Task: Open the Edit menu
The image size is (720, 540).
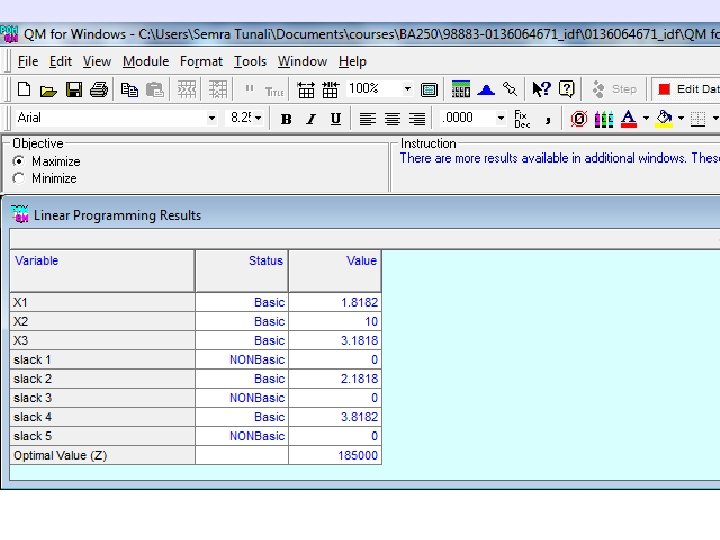Action: click(x=61, y=61)
